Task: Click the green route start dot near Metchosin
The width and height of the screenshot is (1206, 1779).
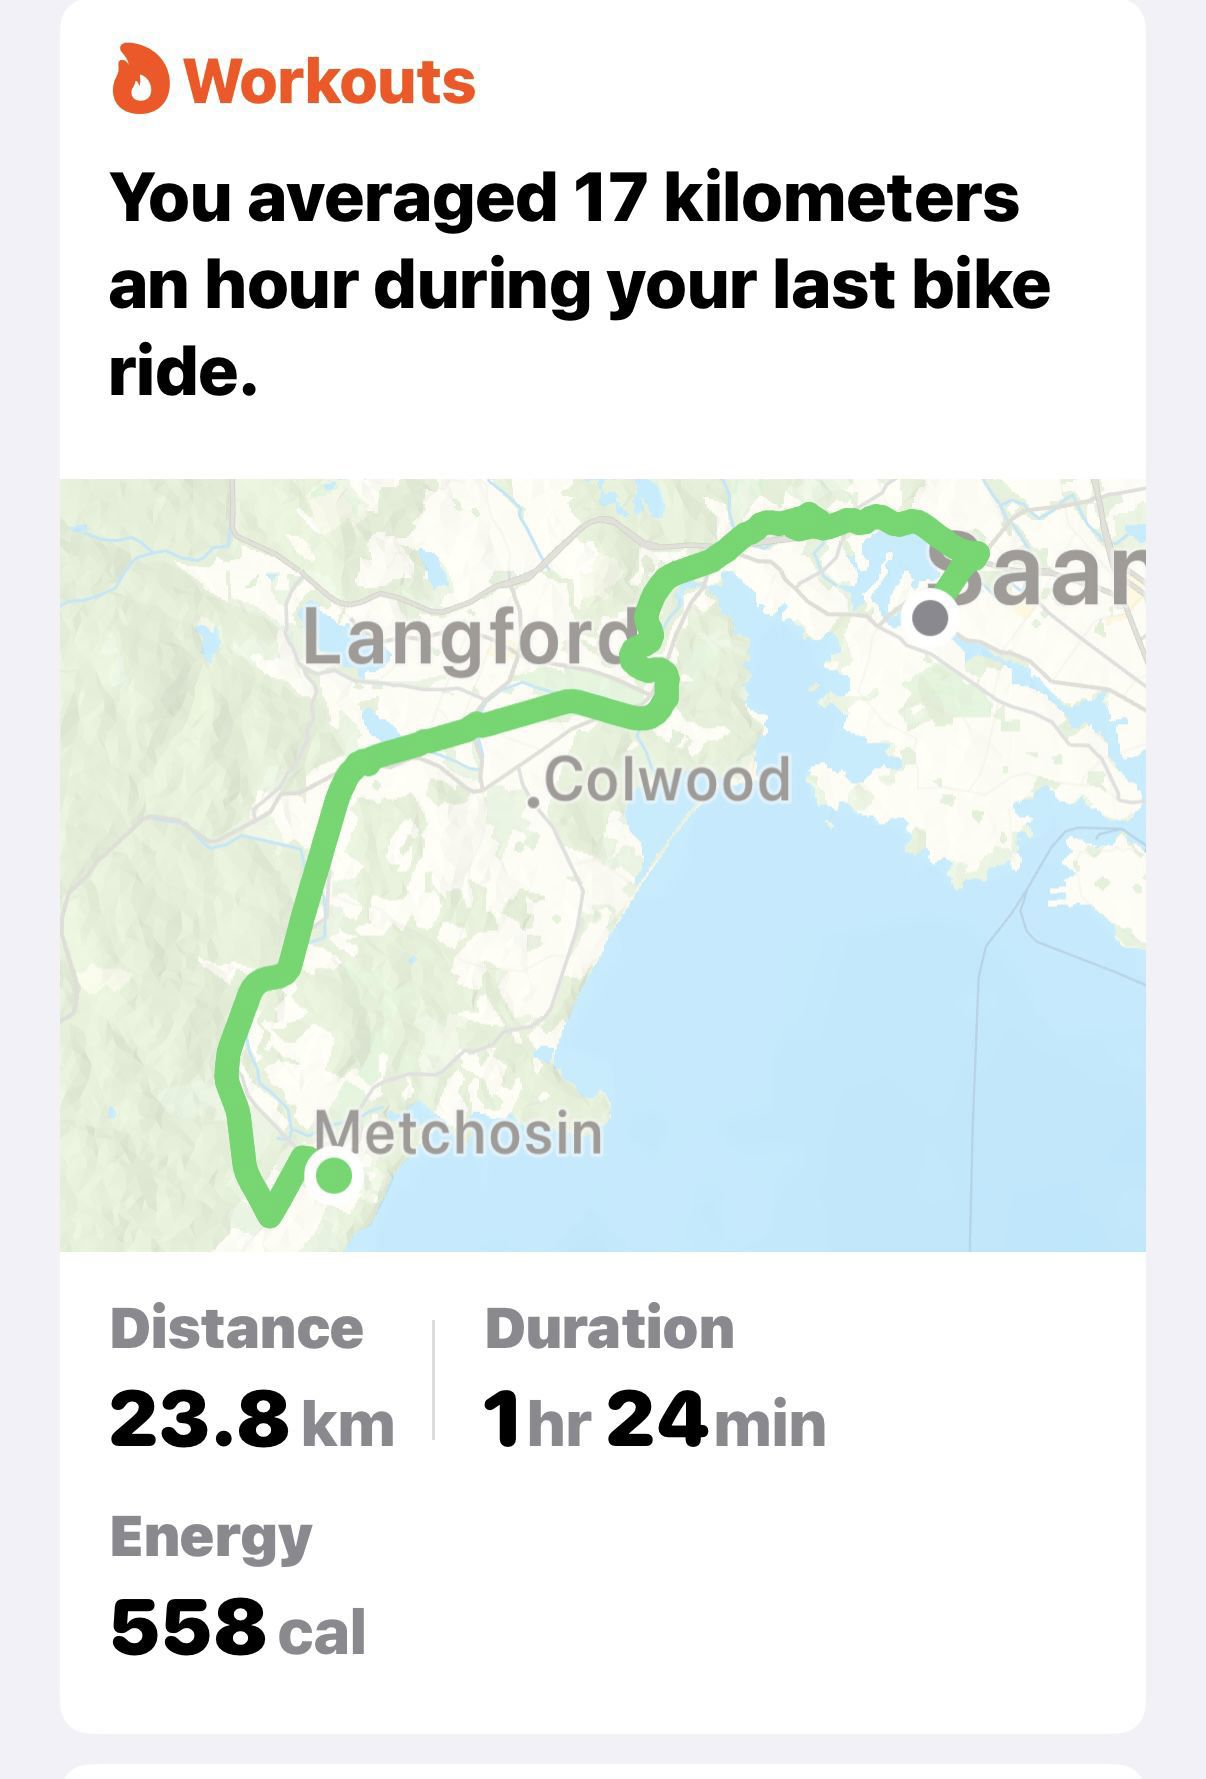Action: click(334, 1174)
